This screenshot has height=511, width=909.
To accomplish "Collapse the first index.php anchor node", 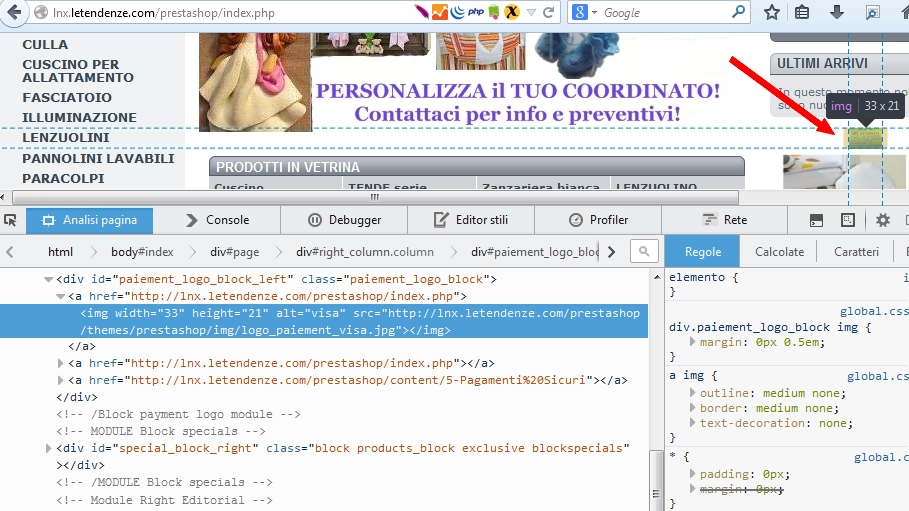I will pos(60,296).
